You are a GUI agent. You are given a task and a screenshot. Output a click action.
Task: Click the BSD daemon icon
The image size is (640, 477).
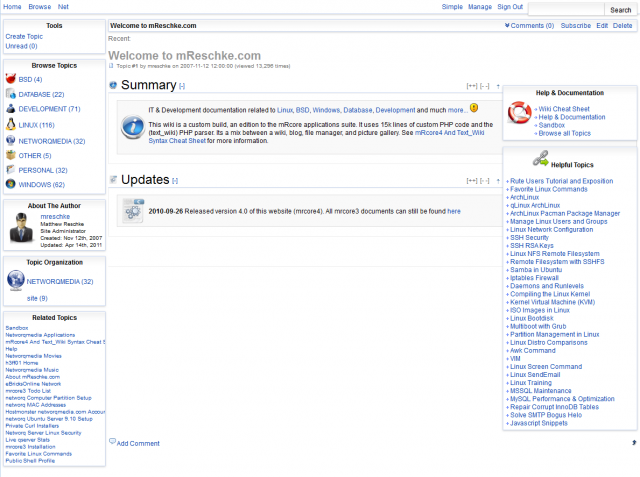pos(11,78)
